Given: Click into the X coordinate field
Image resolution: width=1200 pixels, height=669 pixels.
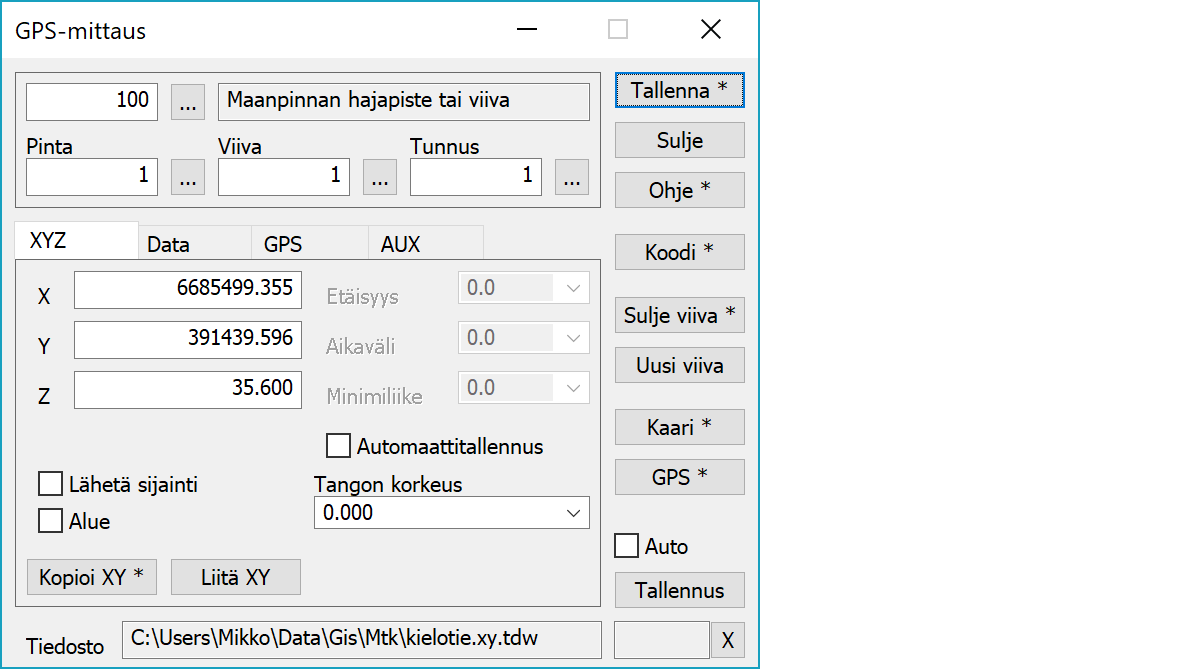Looking at the screenshot, I should pos(187,289).
